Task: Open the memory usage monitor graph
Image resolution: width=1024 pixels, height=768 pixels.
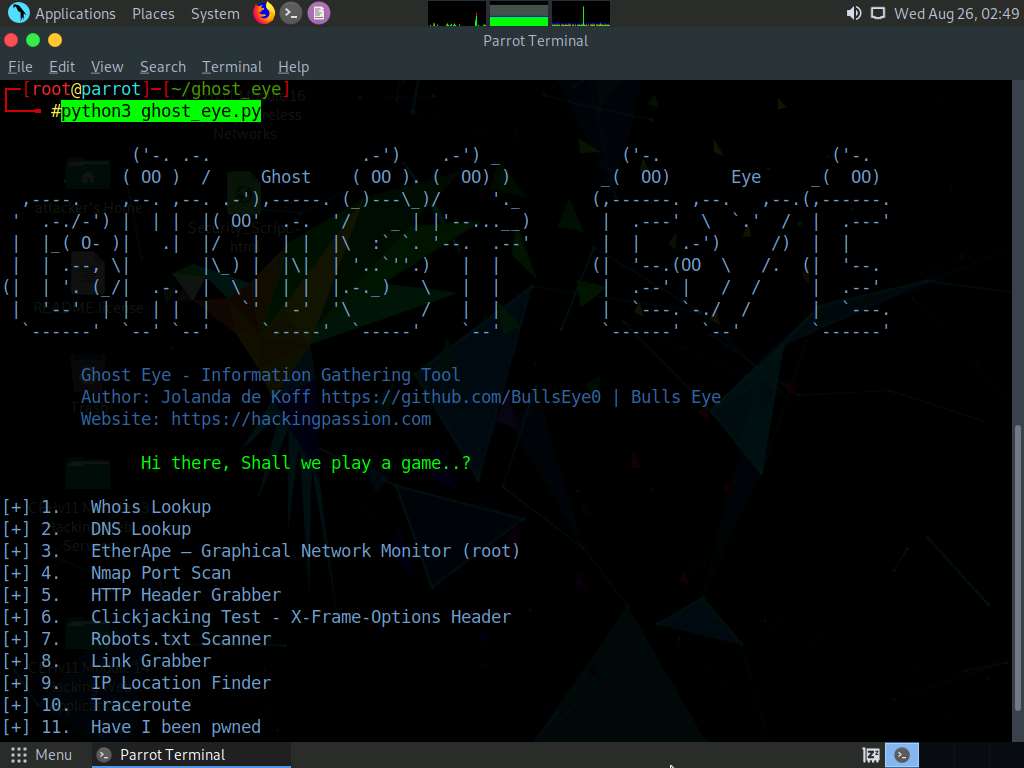Action: (x=519, y=14)
